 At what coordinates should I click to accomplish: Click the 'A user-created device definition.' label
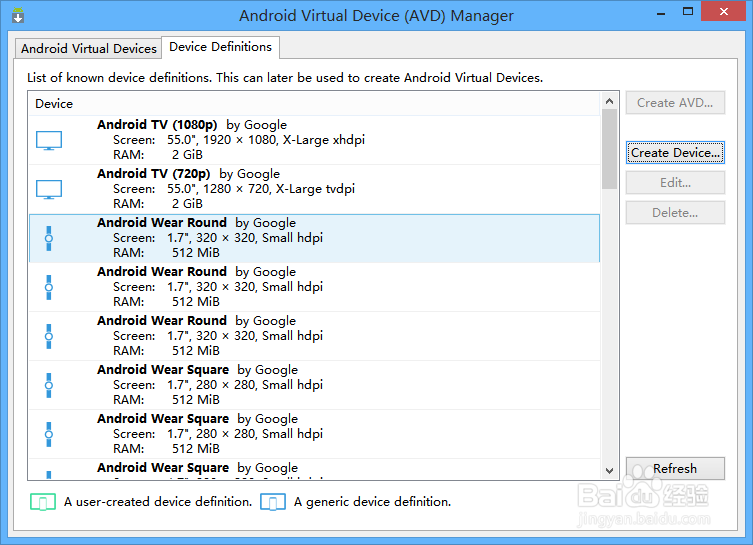pyautogui.click(x=158, y=502)
